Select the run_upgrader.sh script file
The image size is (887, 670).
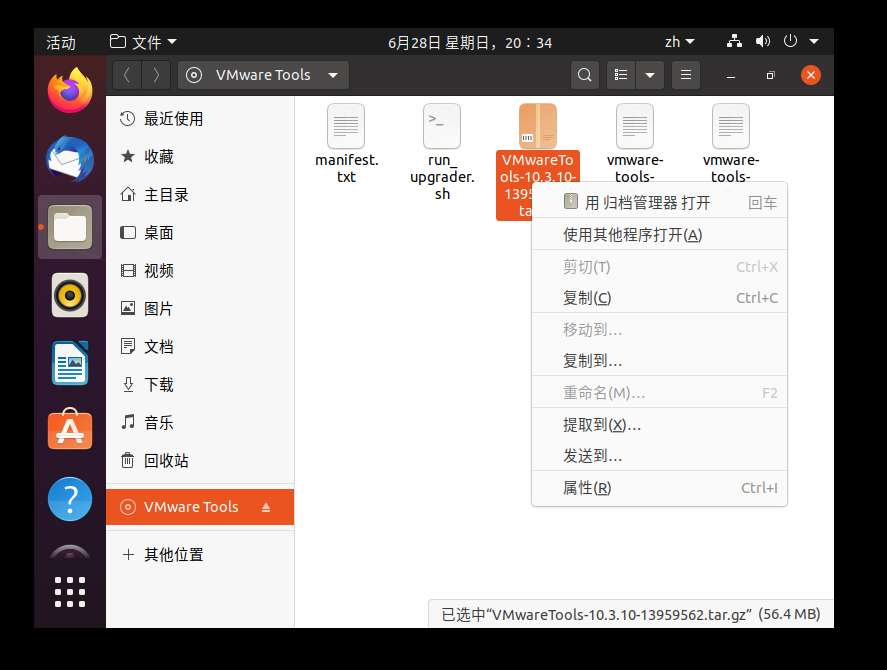[442, 126]
